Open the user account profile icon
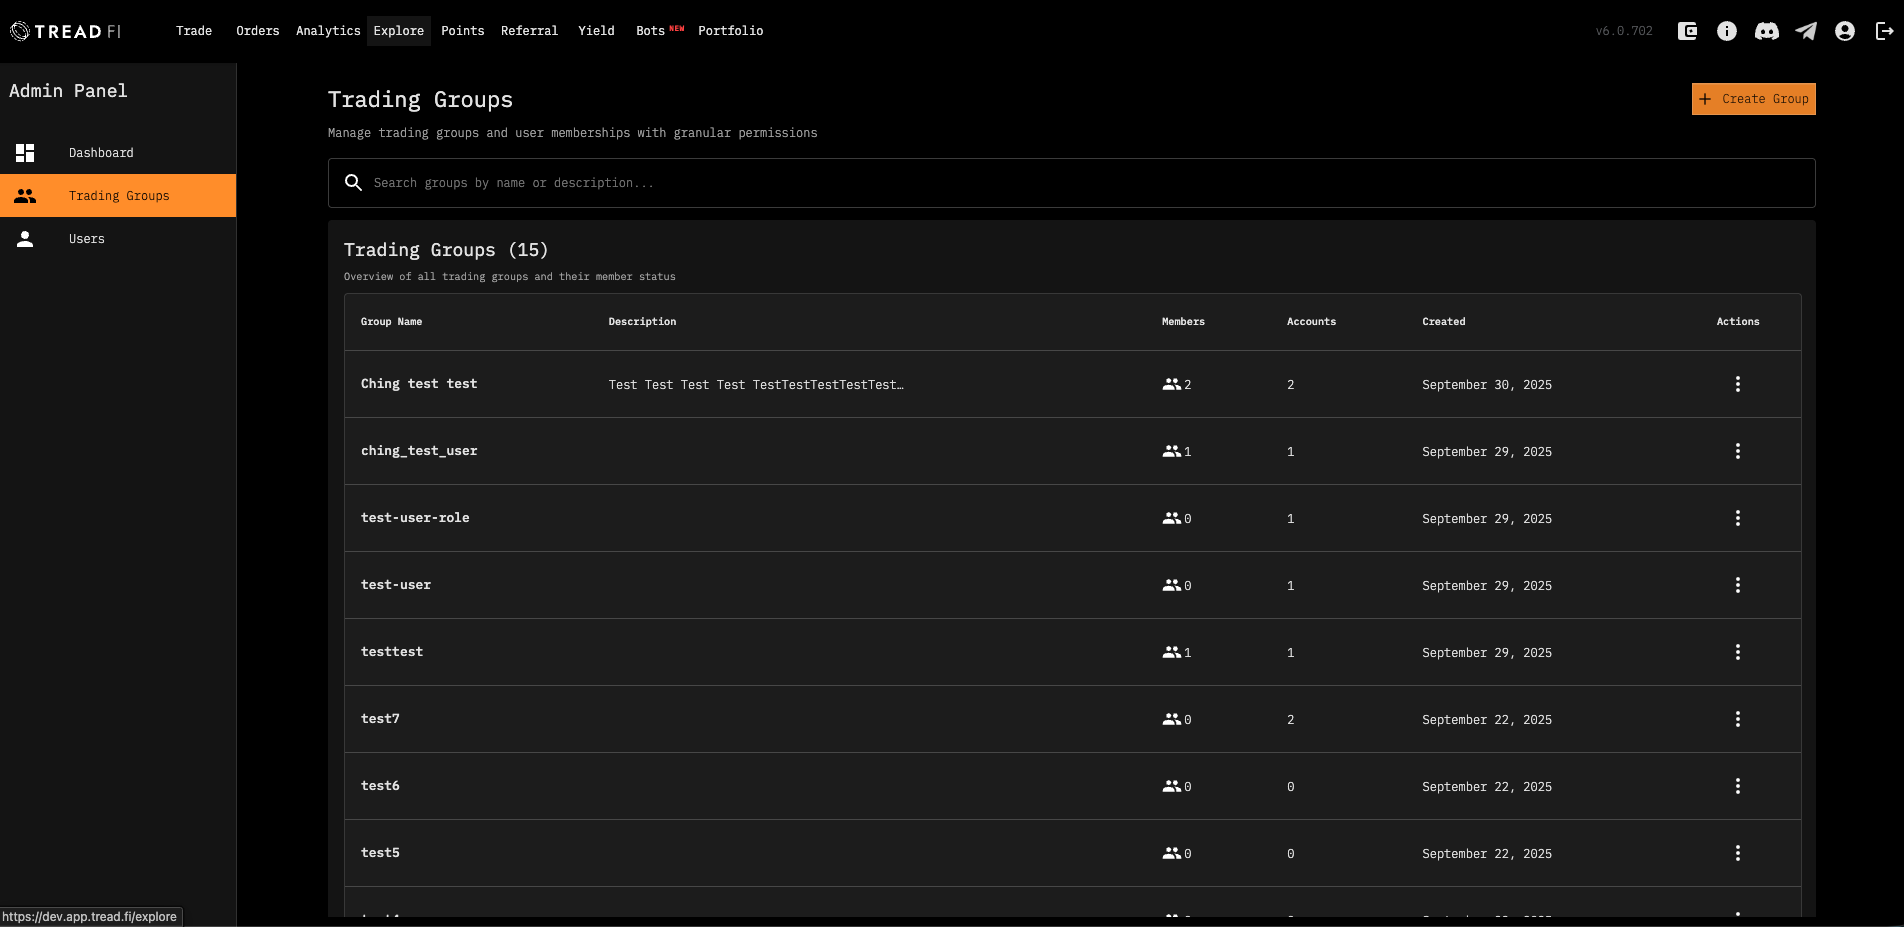This screenshot has width=1904, height=927. coord(1845,31)
